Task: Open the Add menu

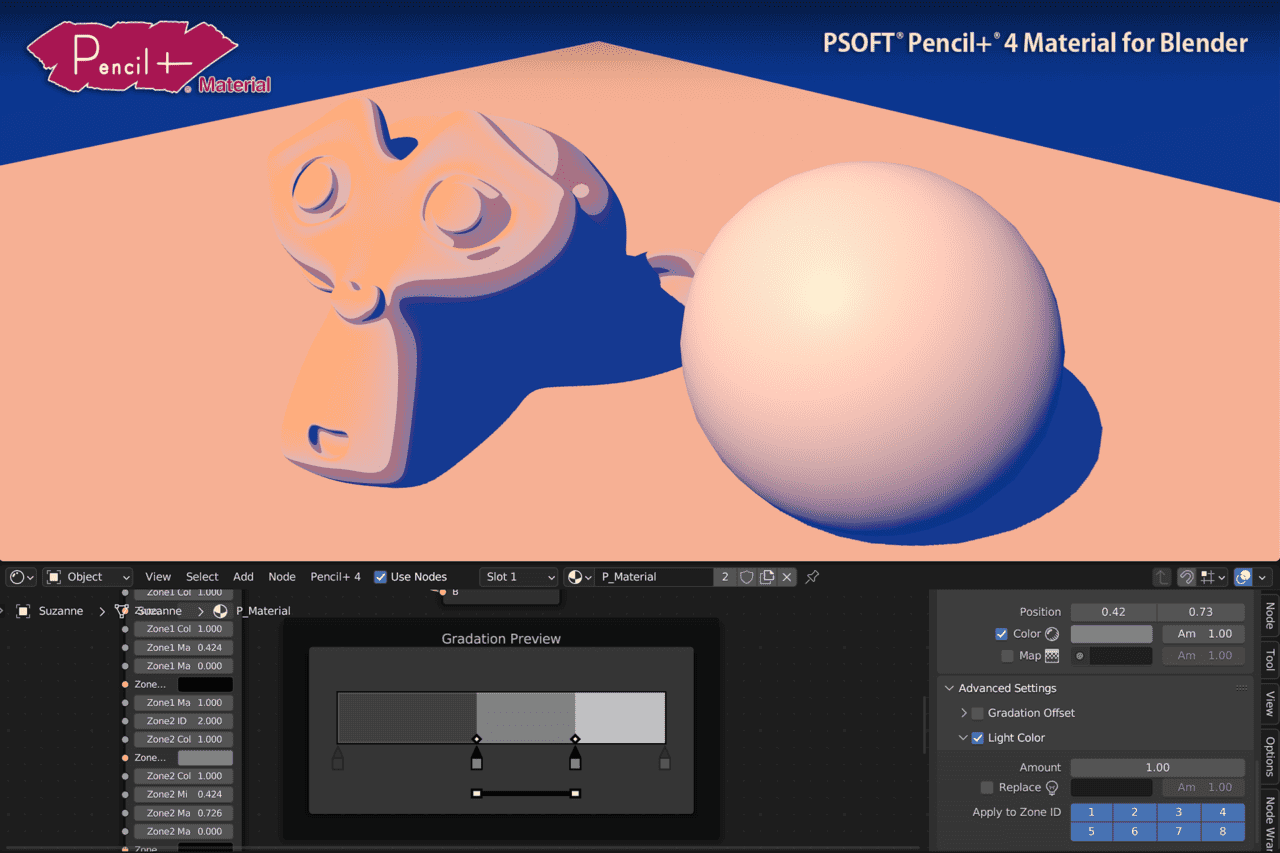Action: pos(243,577)
